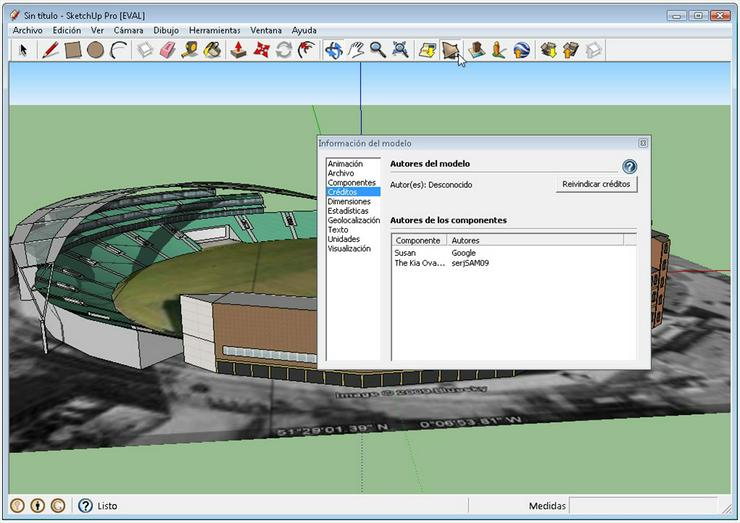Open the Ver menu
The height and width of the screenshot is (523, 740).
[97, 30]
